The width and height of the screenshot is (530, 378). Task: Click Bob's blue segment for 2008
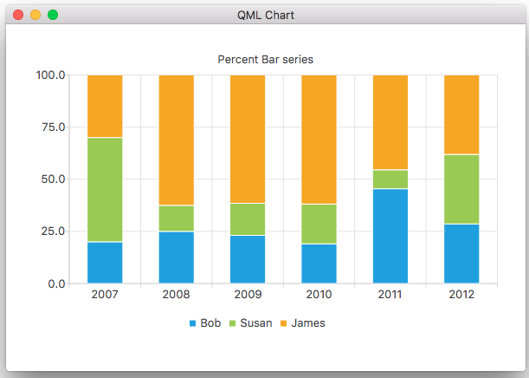point(176,257)
